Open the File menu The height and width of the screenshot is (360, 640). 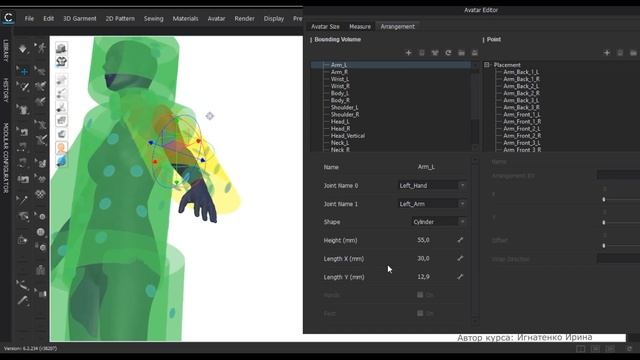[x=29, y=18]
